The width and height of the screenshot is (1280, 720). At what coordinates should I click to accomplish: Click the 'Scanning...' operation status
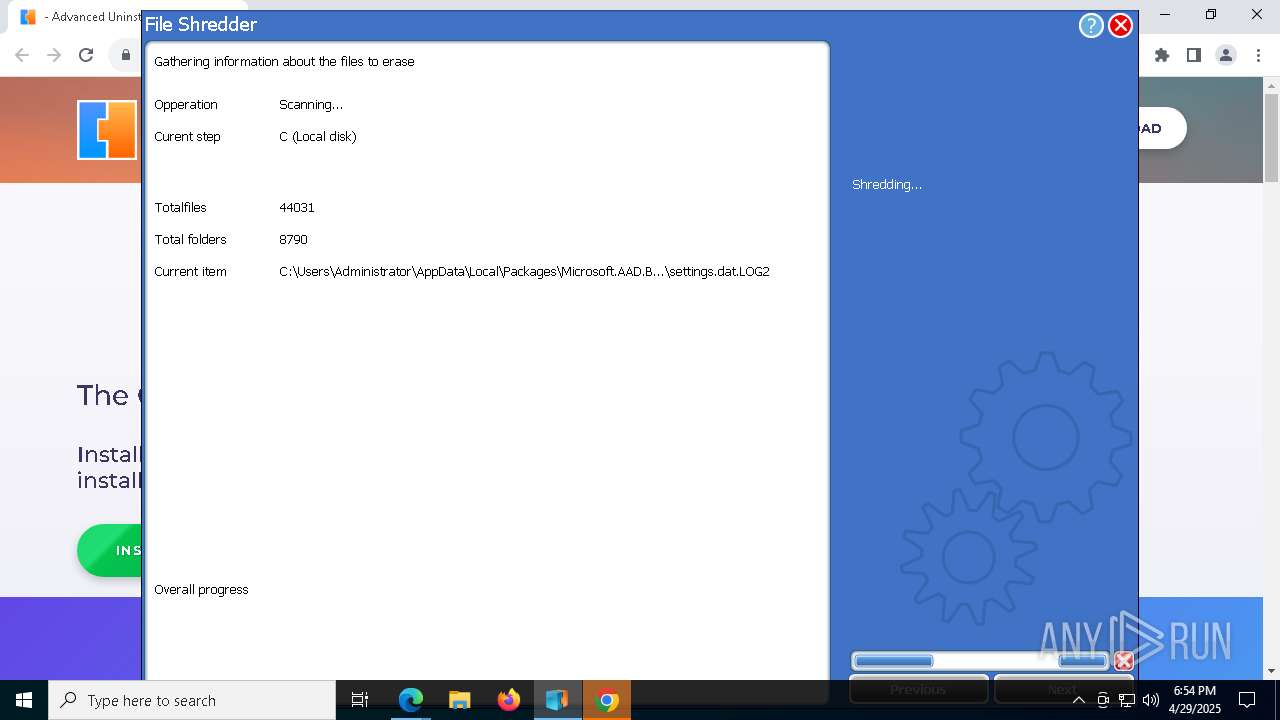(311, 104)
